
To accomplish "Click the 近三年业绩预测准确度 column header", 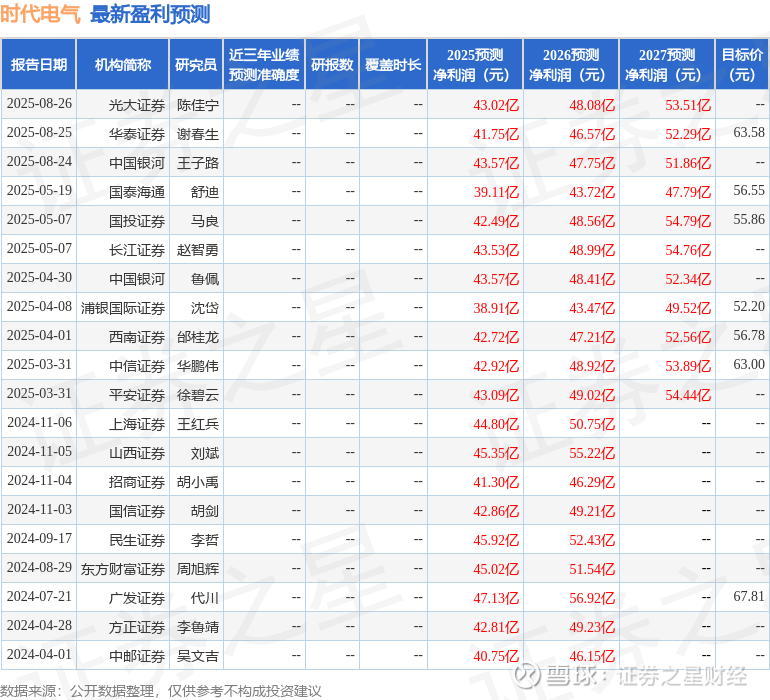I will click(264, 64).
